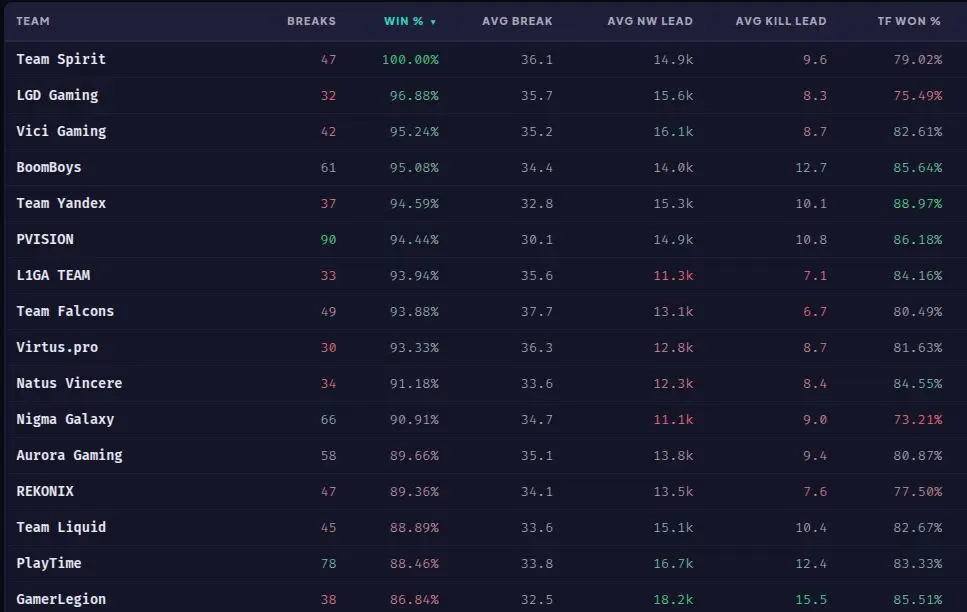Click REKONIX's 89.36% win value
967x612 pixels.
[x=414, y=492]
